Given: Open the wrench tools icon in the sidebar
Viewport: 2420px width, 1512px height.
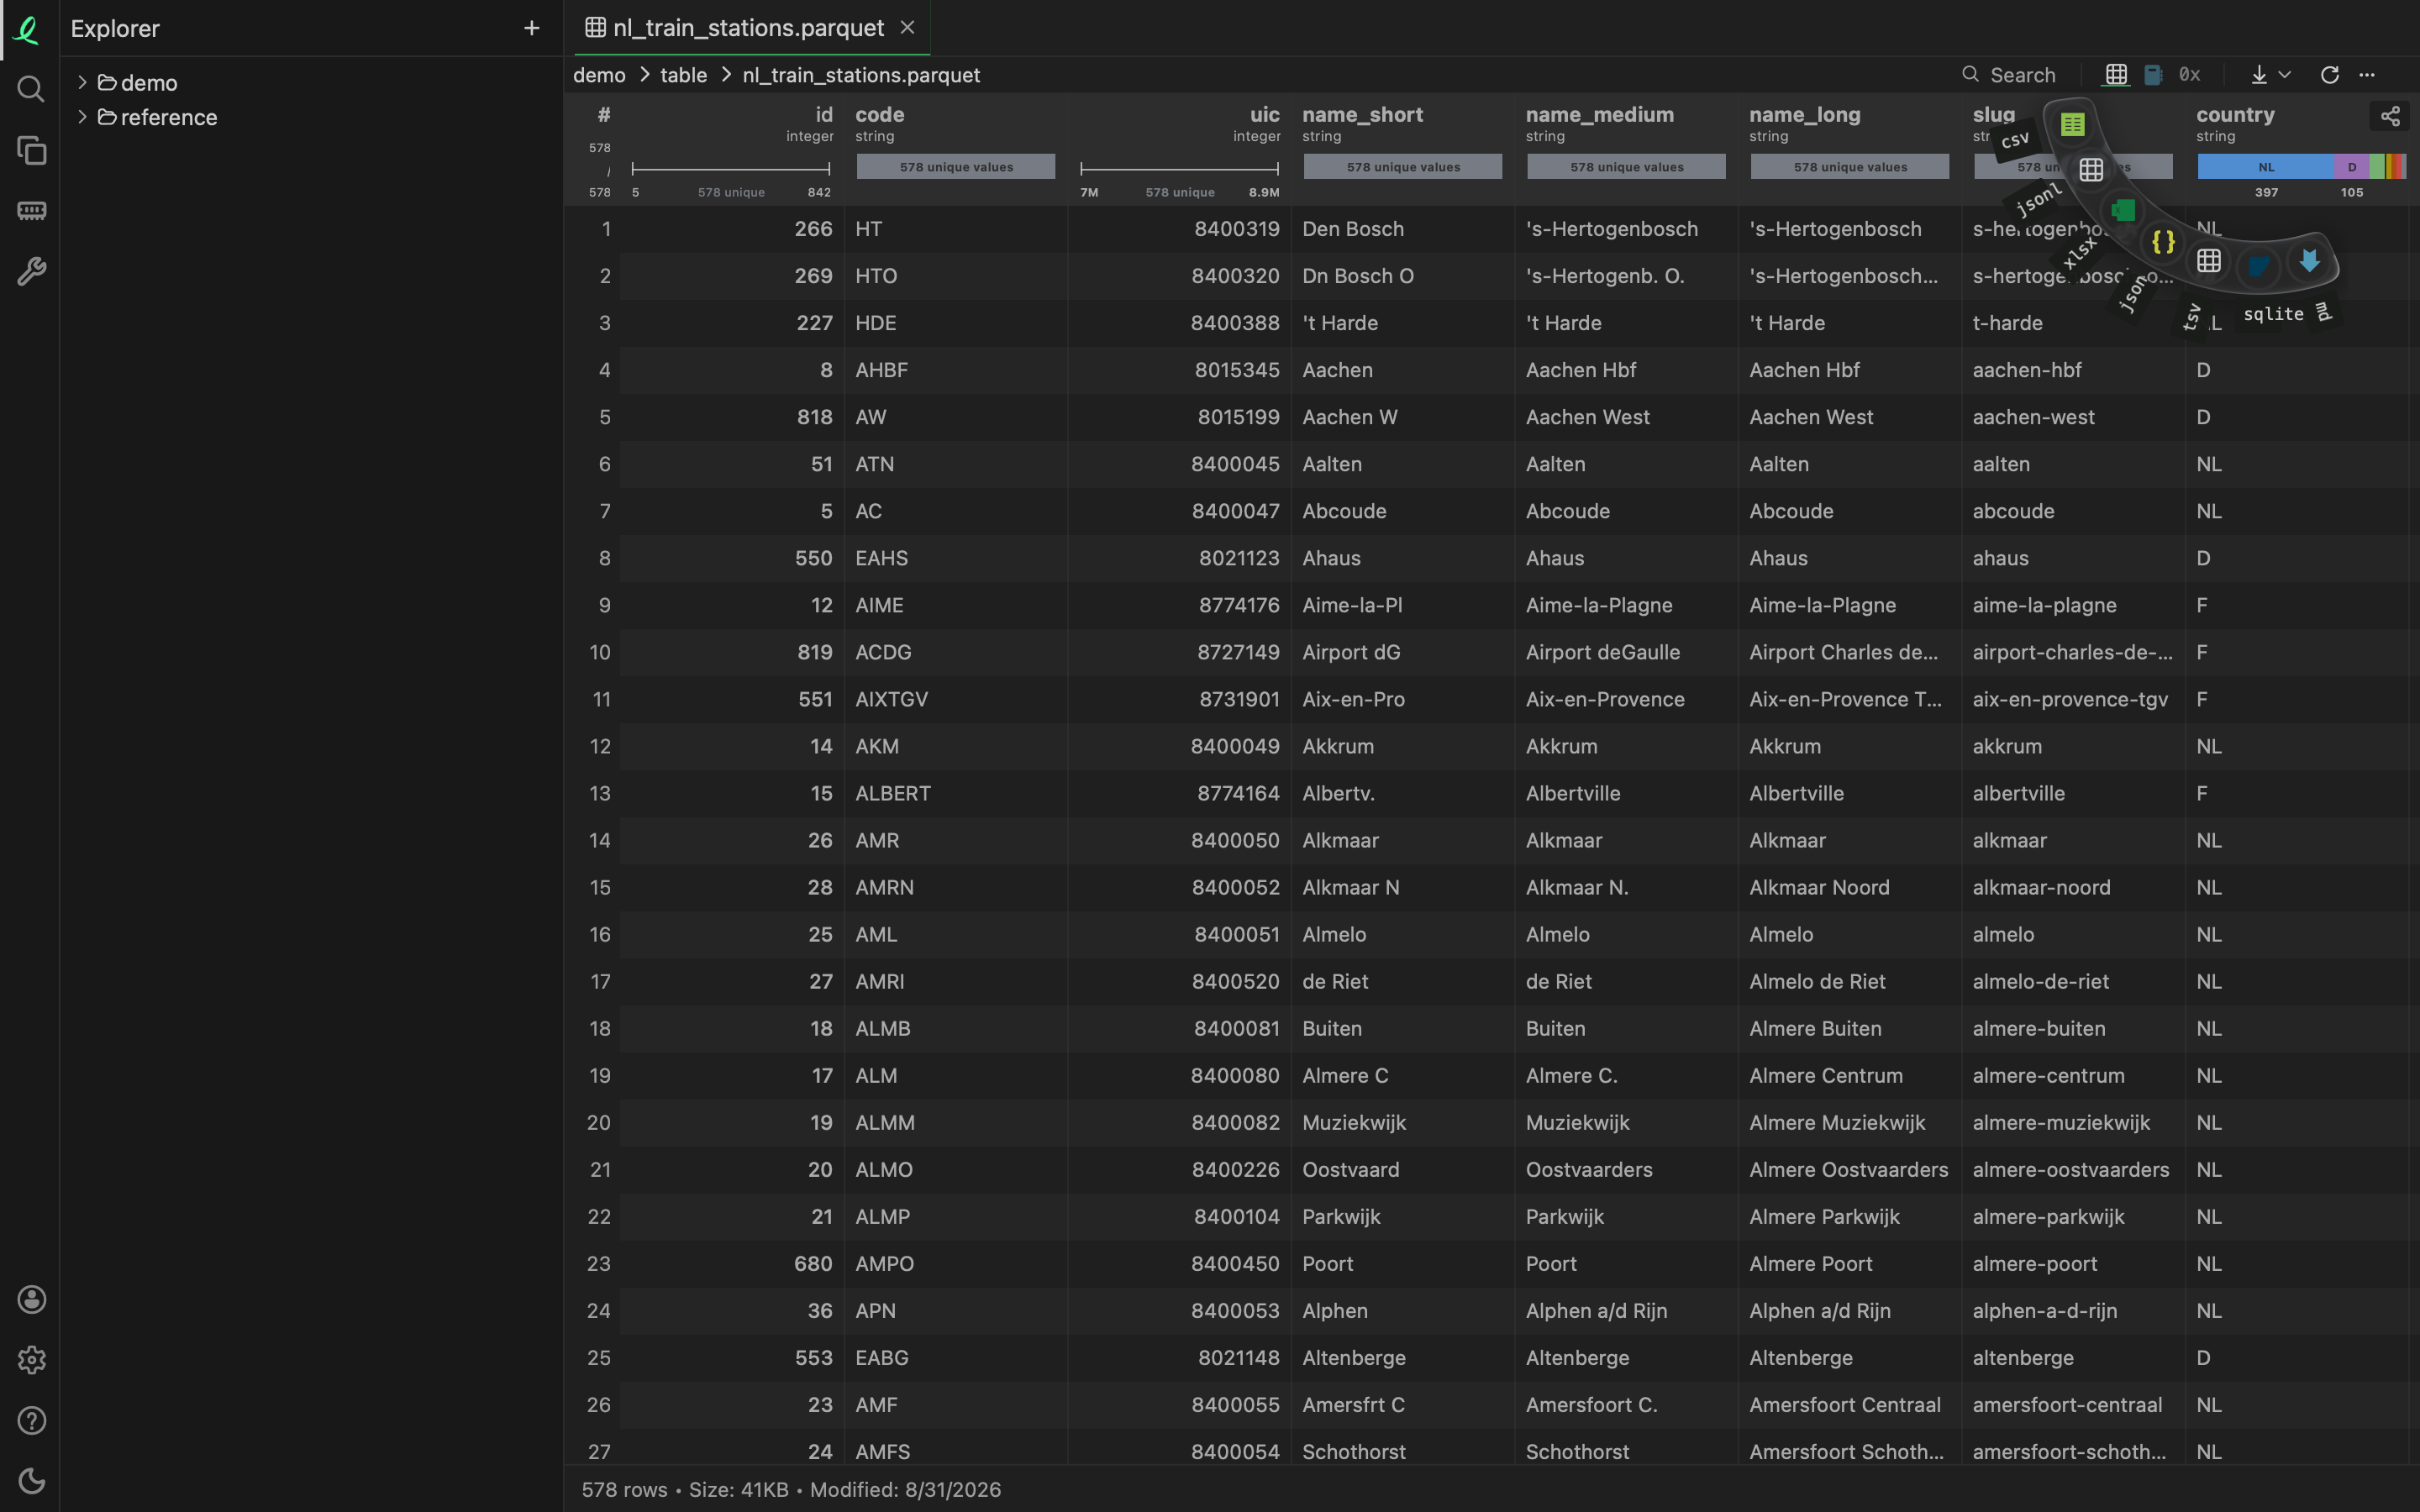Looking at the screenshot, I should 31,271.
